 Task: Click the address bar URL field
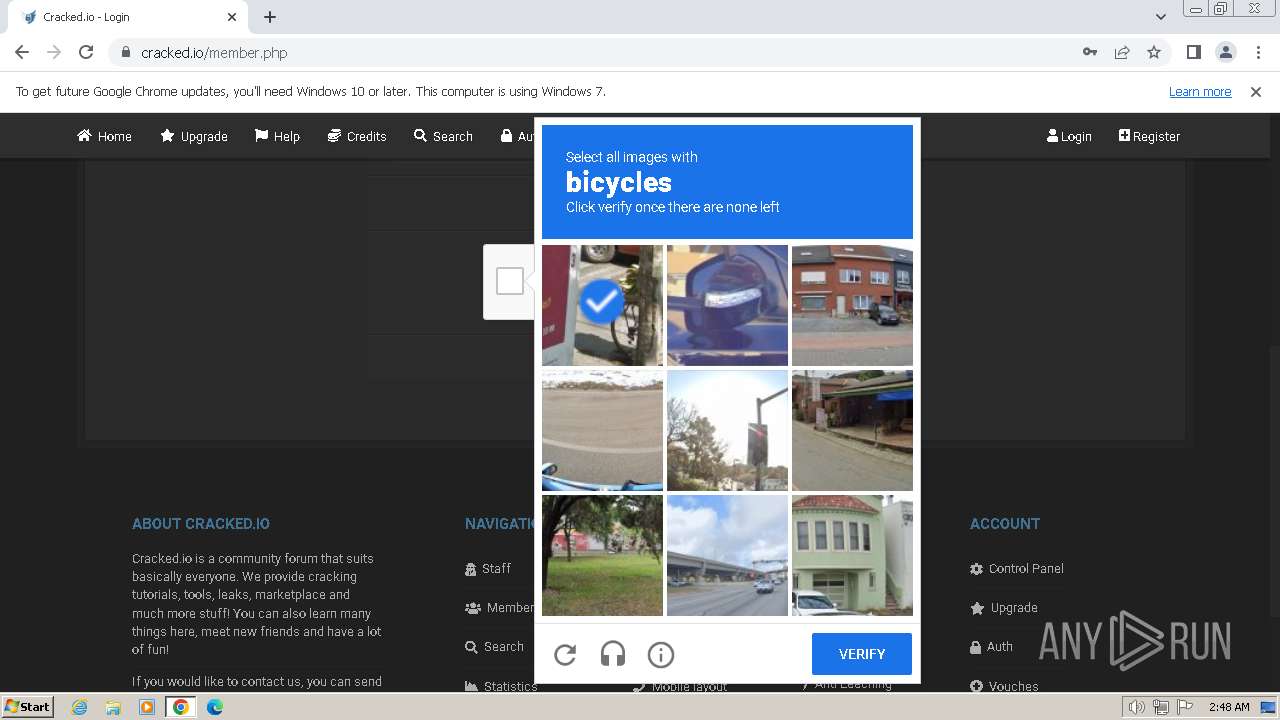pos(600,52)
